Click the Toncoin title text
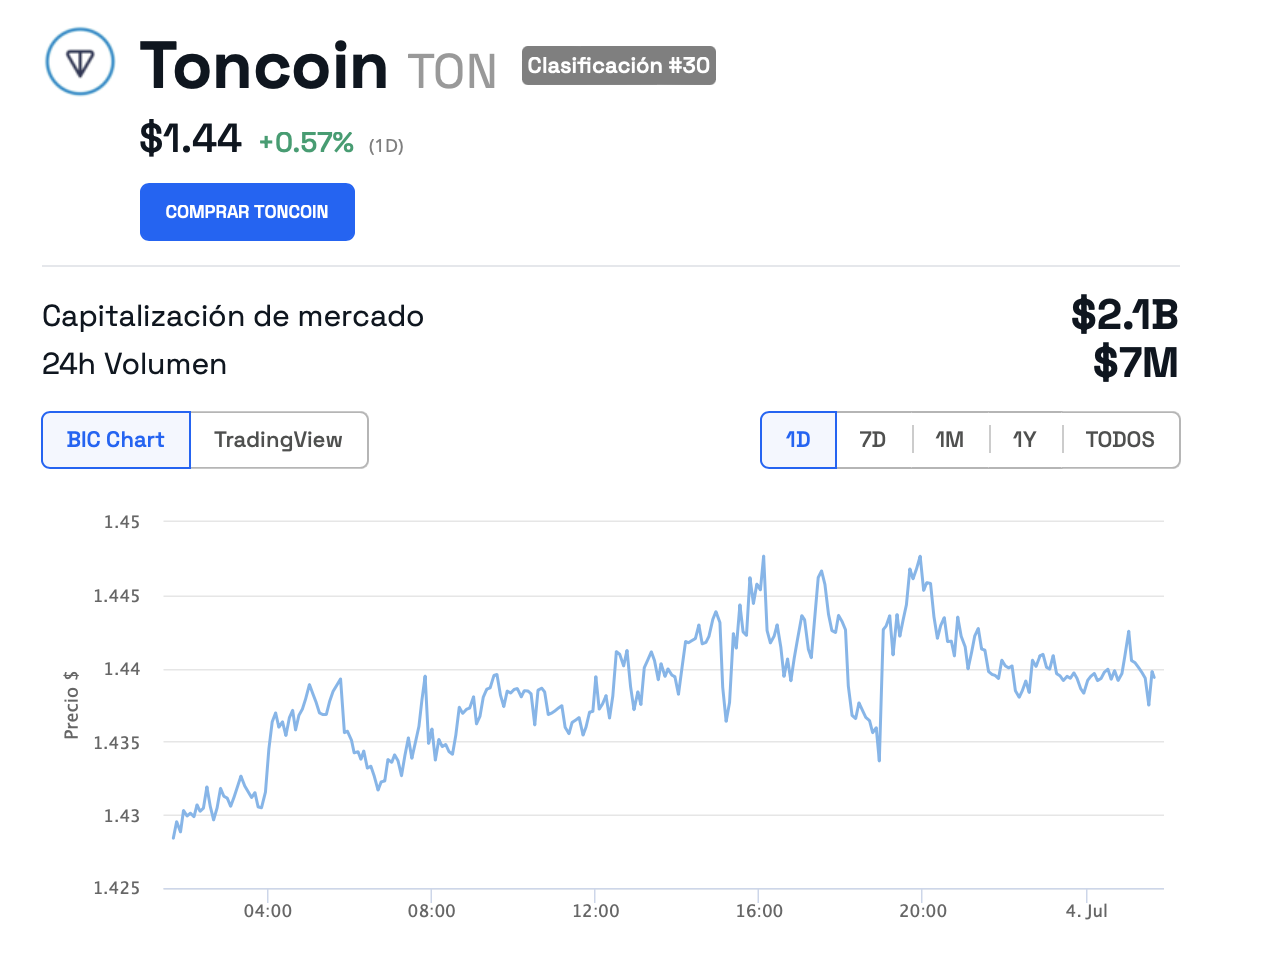The width and height of the screenshot is (1262, 956). point(264,66)
